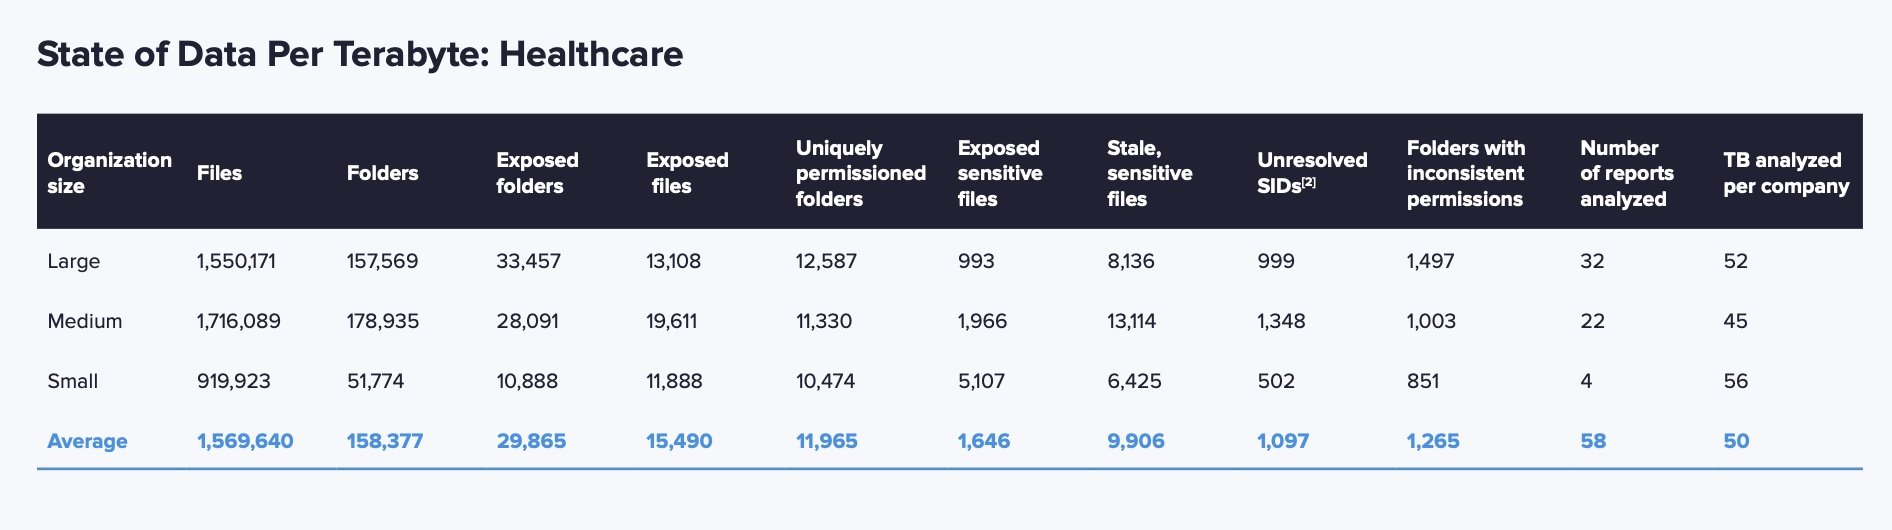Click the Medium organization row label
The width and height of the screenshot is (1892, 530).
click(84, 321)
